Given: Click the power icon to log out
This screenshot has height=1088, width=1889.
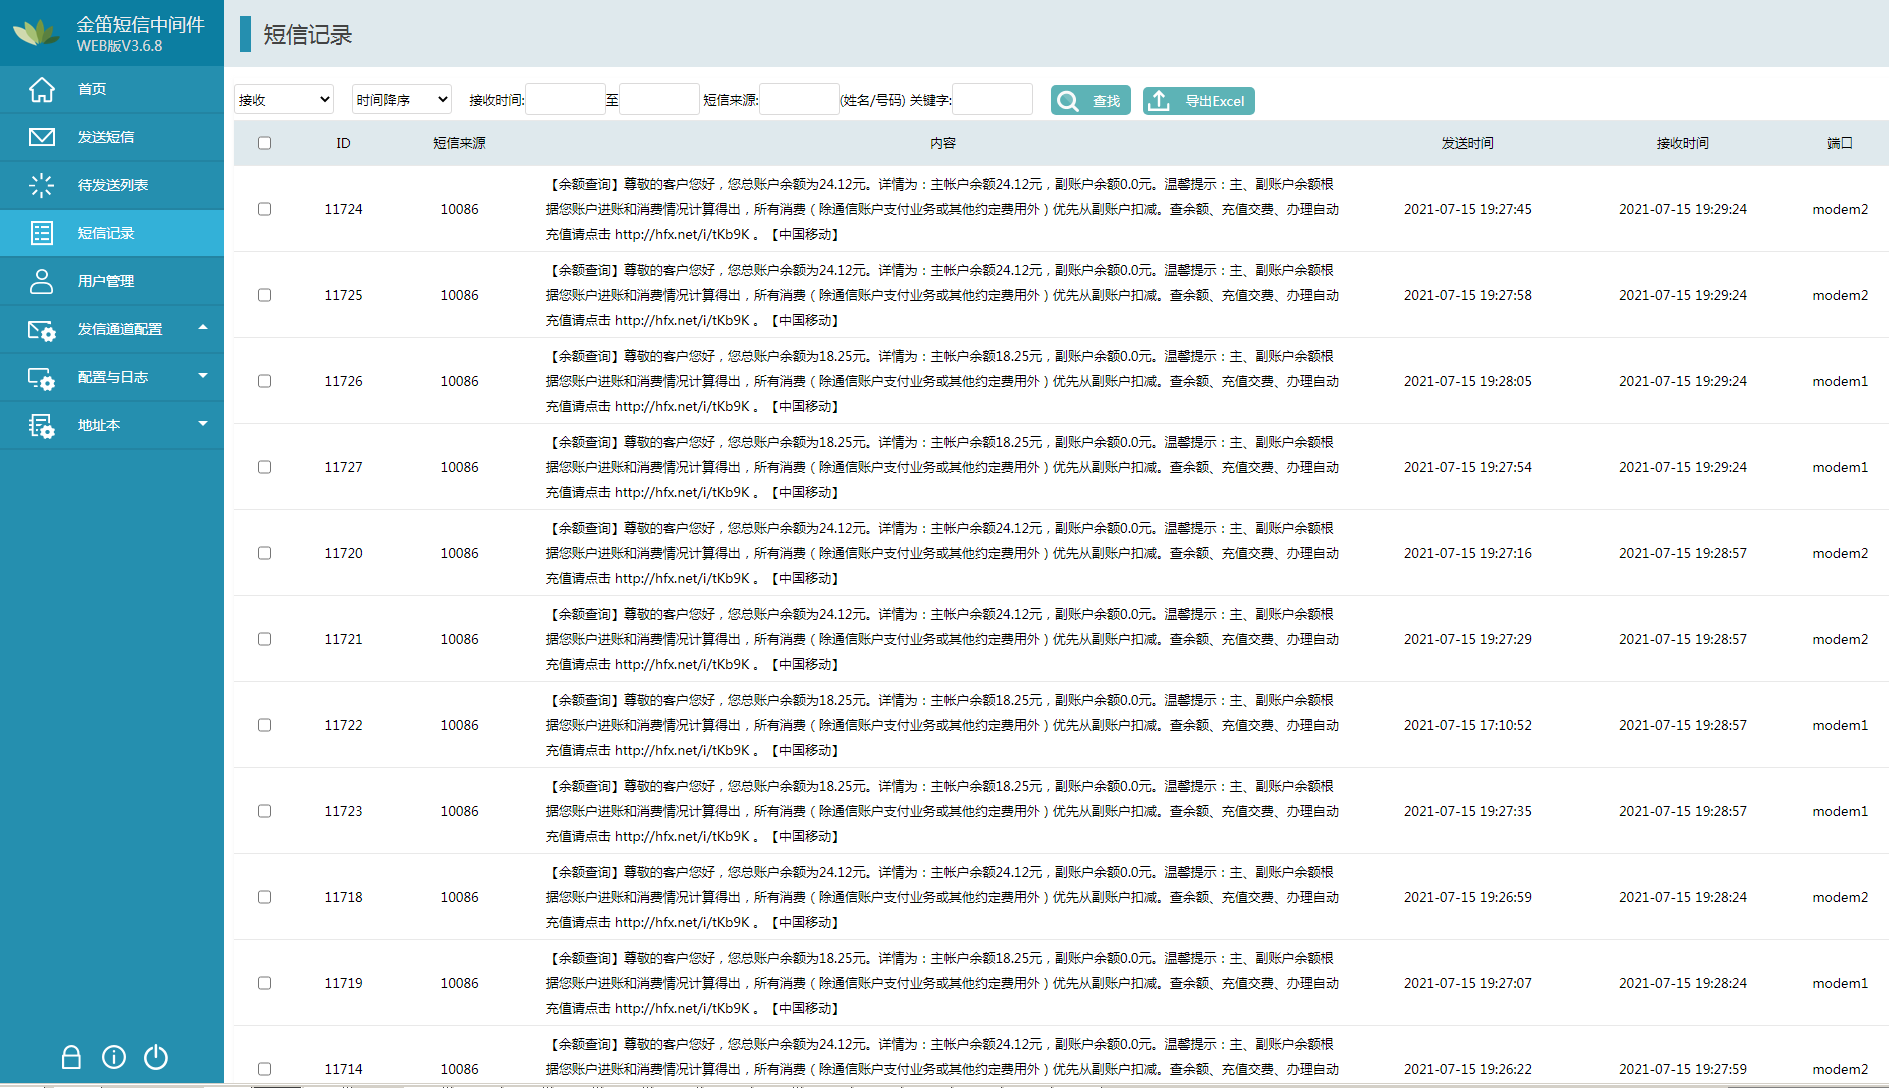Looking at the screenshot, I should pyautogui.click(x=156, y=1057).
